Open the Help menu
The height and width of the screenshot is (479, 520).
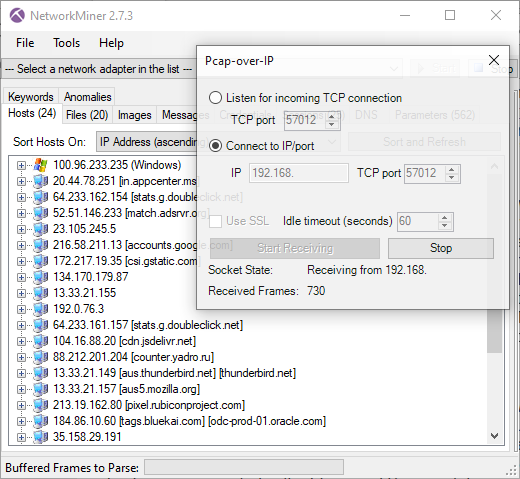(x=111, y=43)
